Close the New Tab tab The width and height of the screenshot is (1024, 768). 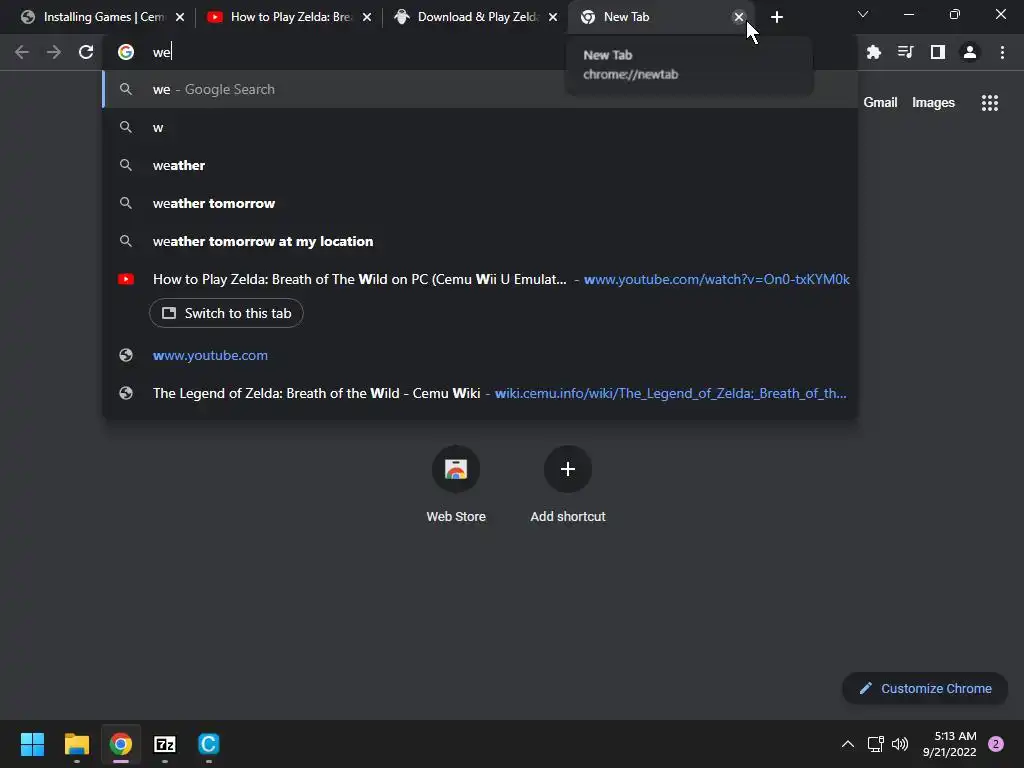[739, 17]
